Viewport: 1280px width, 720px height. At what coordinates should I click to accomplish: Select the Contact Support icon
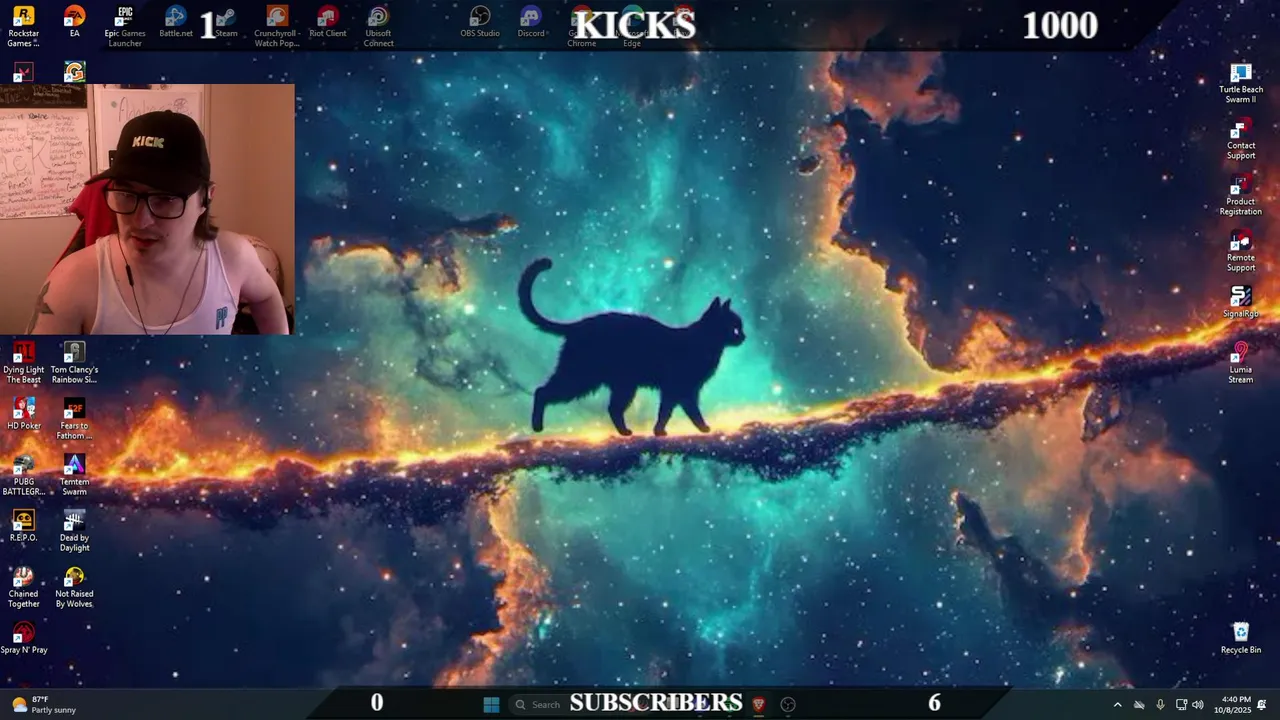pyautogui.click(x=1241, y=138)
